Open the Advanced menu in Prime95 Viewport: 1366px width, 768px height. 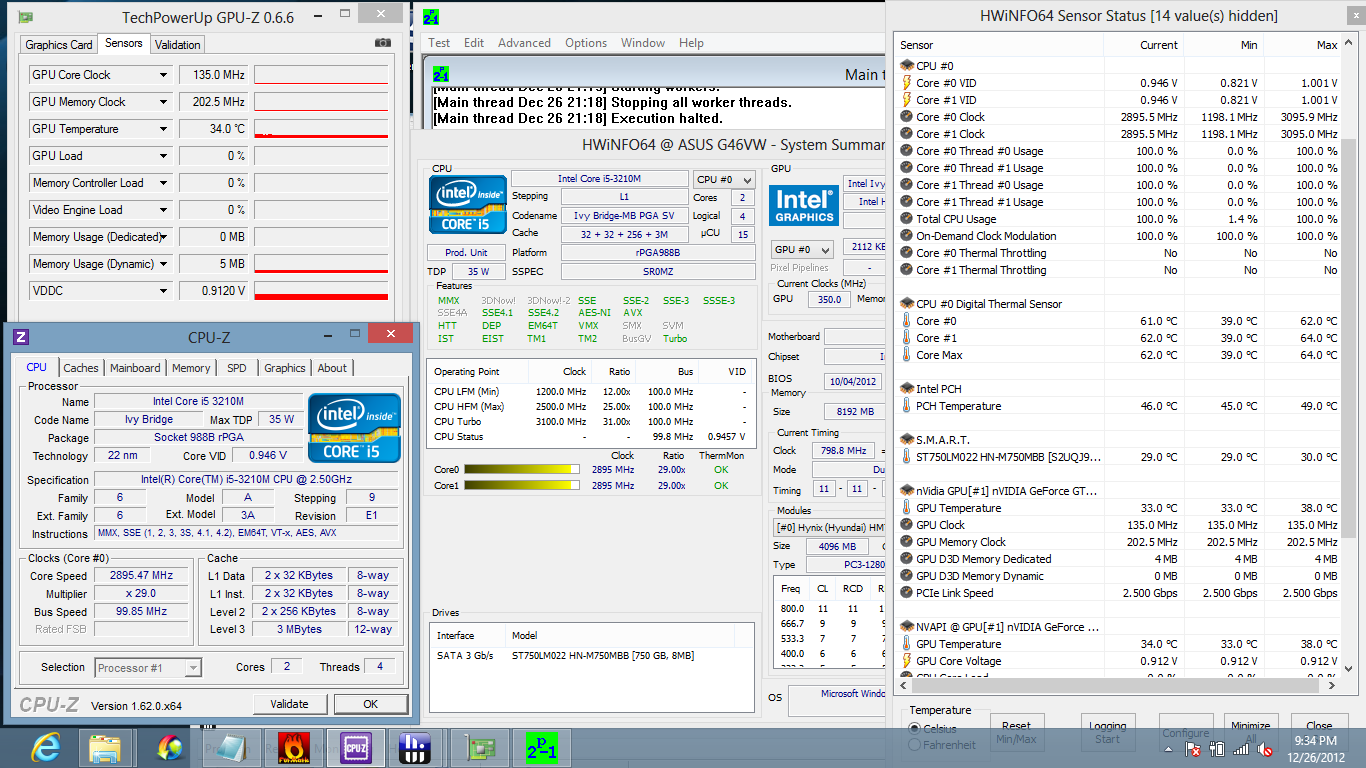tap(524, 43)
